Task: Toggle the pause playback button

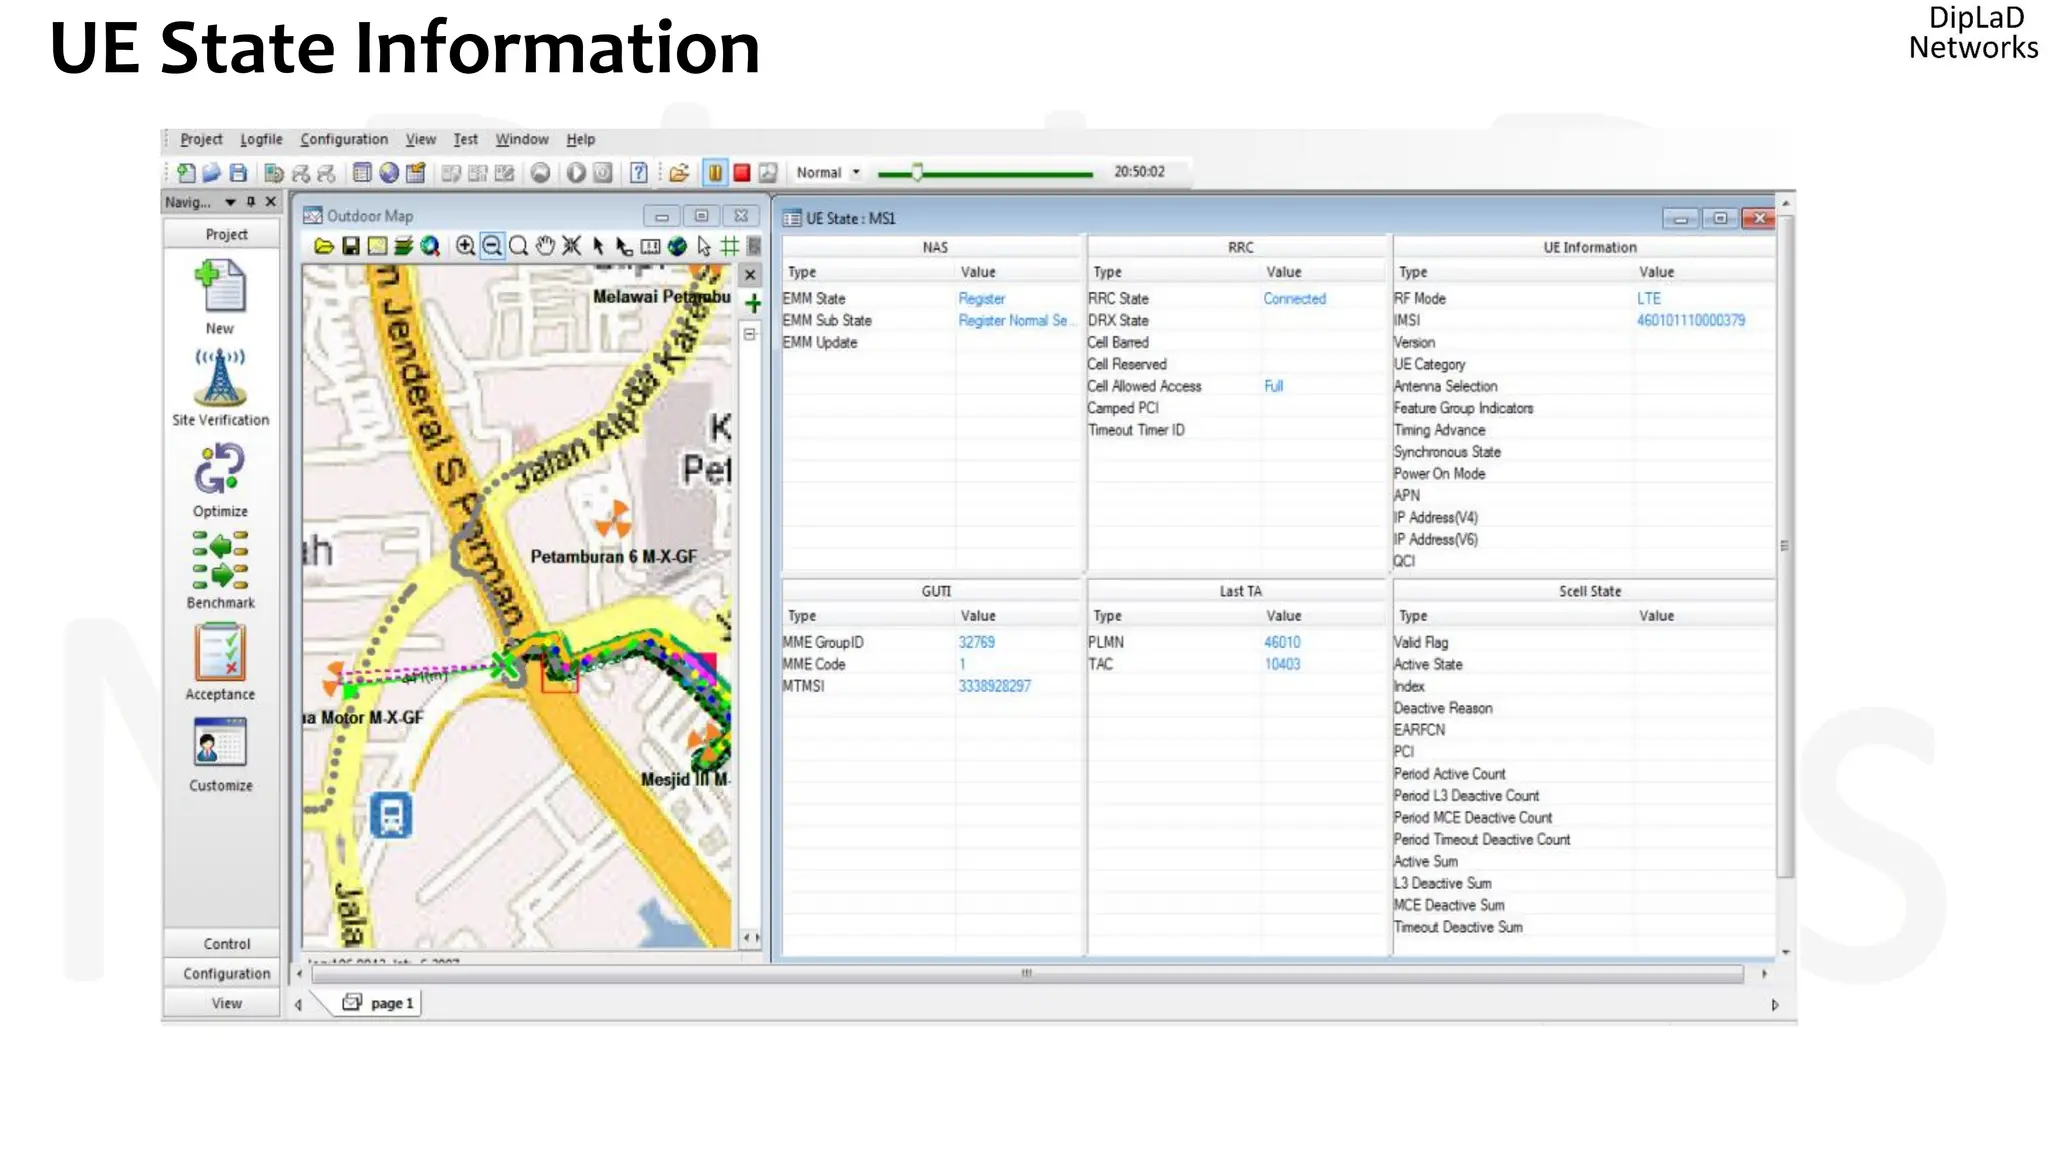Action: (x=715, y=173)
